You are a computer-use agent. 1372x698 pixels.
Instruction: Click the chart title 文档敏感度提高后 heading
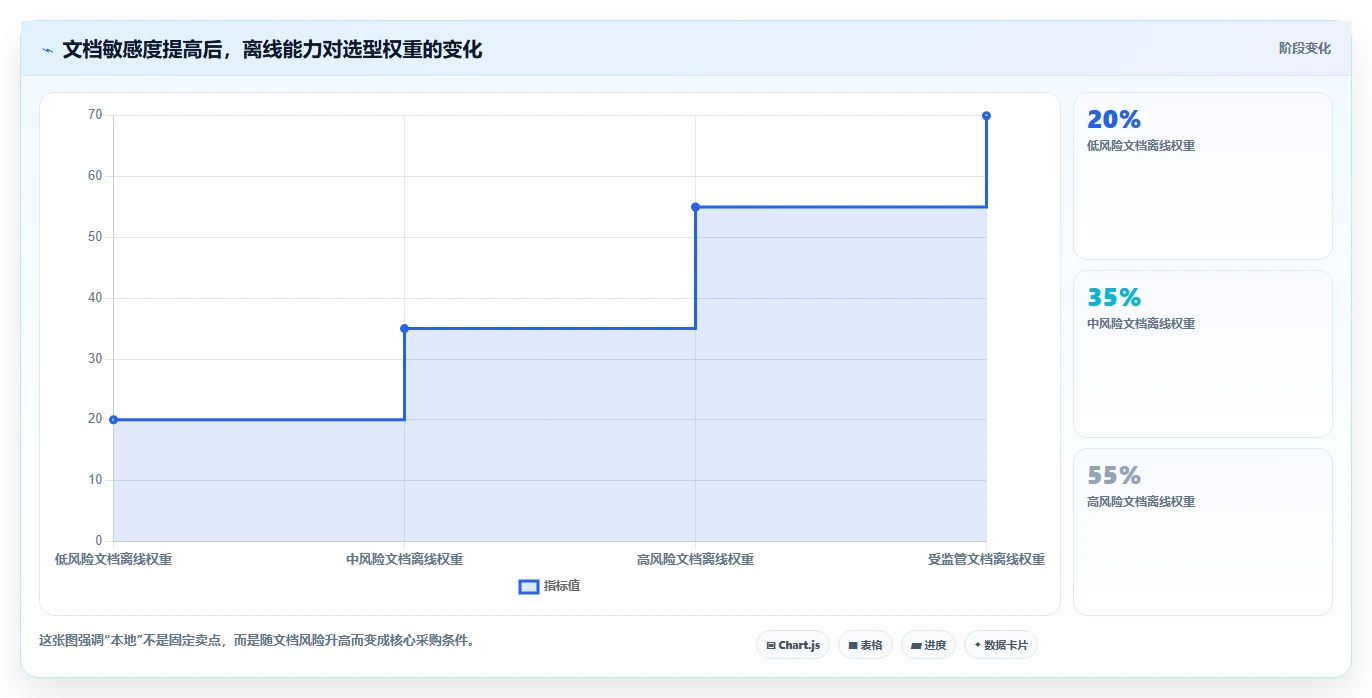272,49
